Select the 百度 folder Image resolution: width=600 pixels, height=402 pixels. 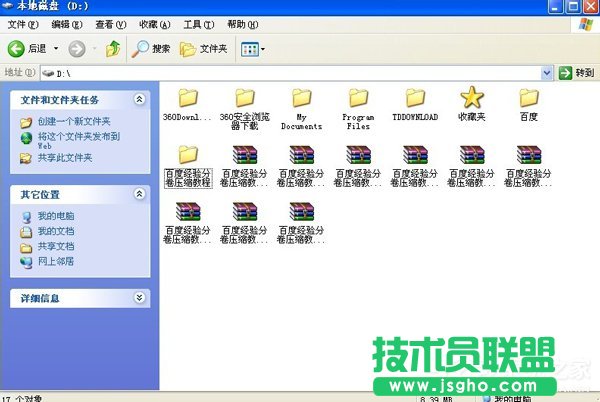click(529, 98)
